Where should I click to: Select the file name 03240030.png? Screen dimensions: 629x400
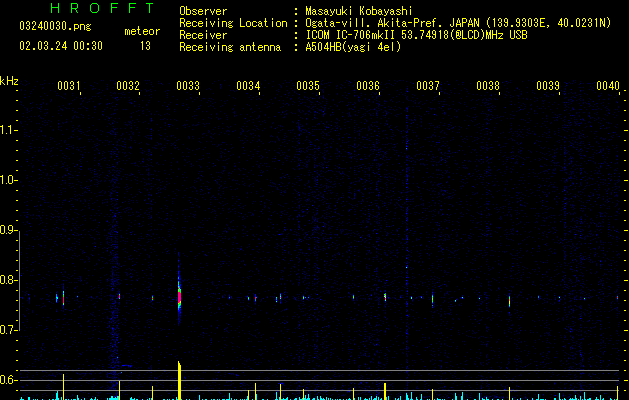55,26
